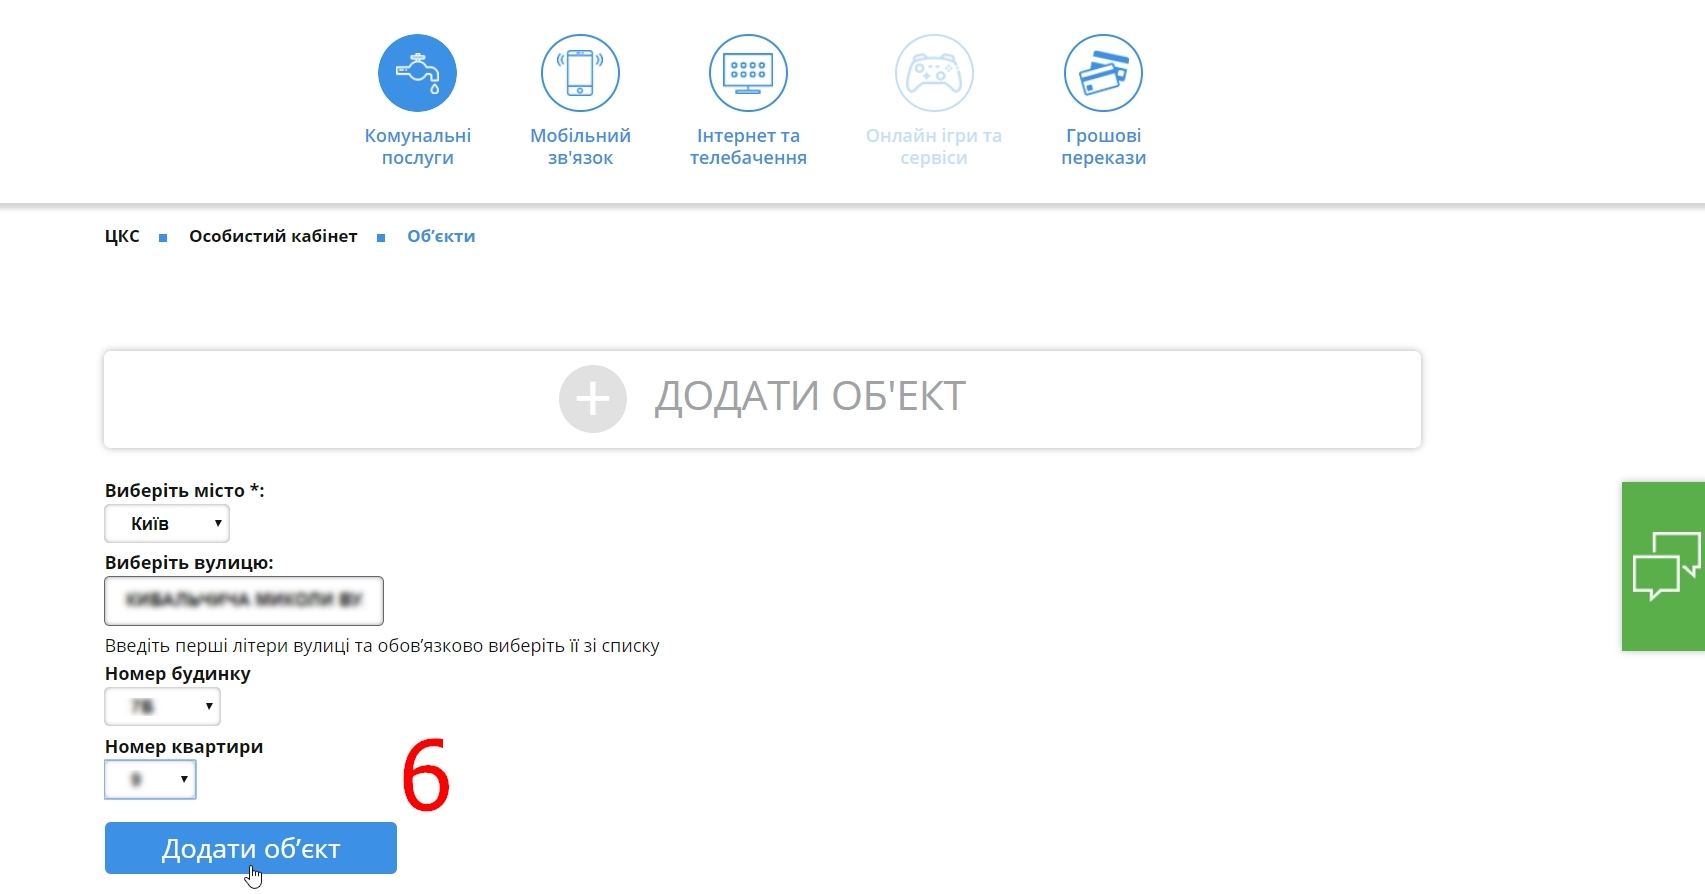Image resolution: width=1705 pixels, height=894 pixels.
Task: Select Грошові перекази label
Action: click(x=1103, y=147)
